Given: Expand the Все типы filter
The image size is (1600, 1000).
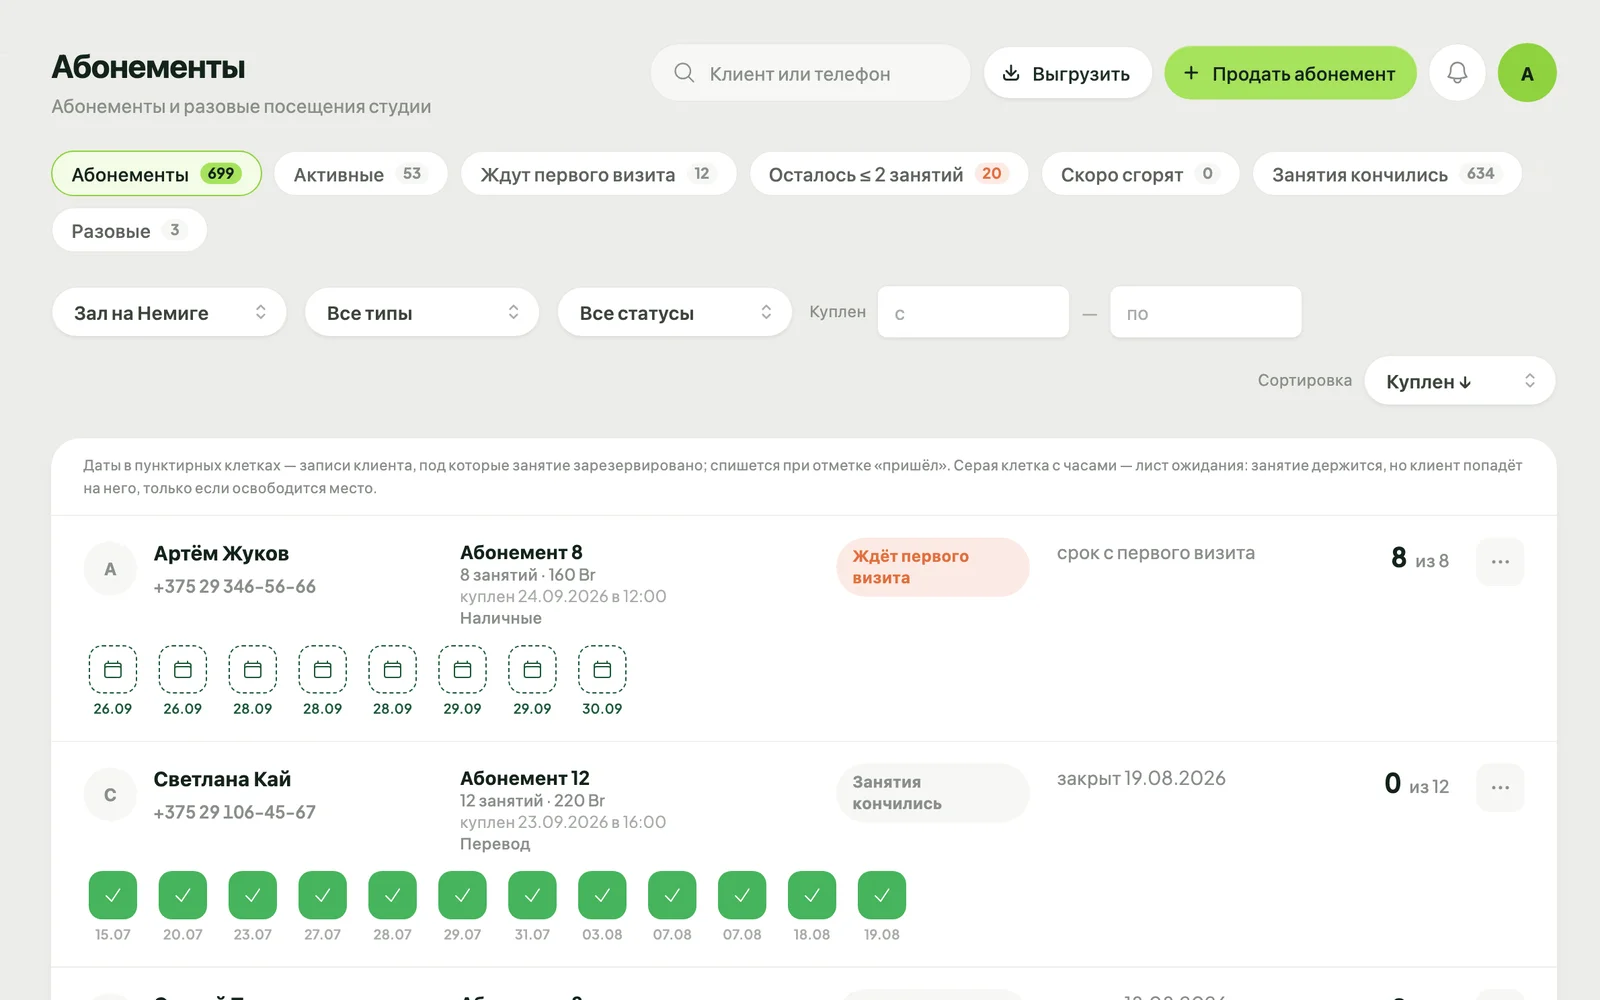Looking at the screenshot, I should point(422,312).
